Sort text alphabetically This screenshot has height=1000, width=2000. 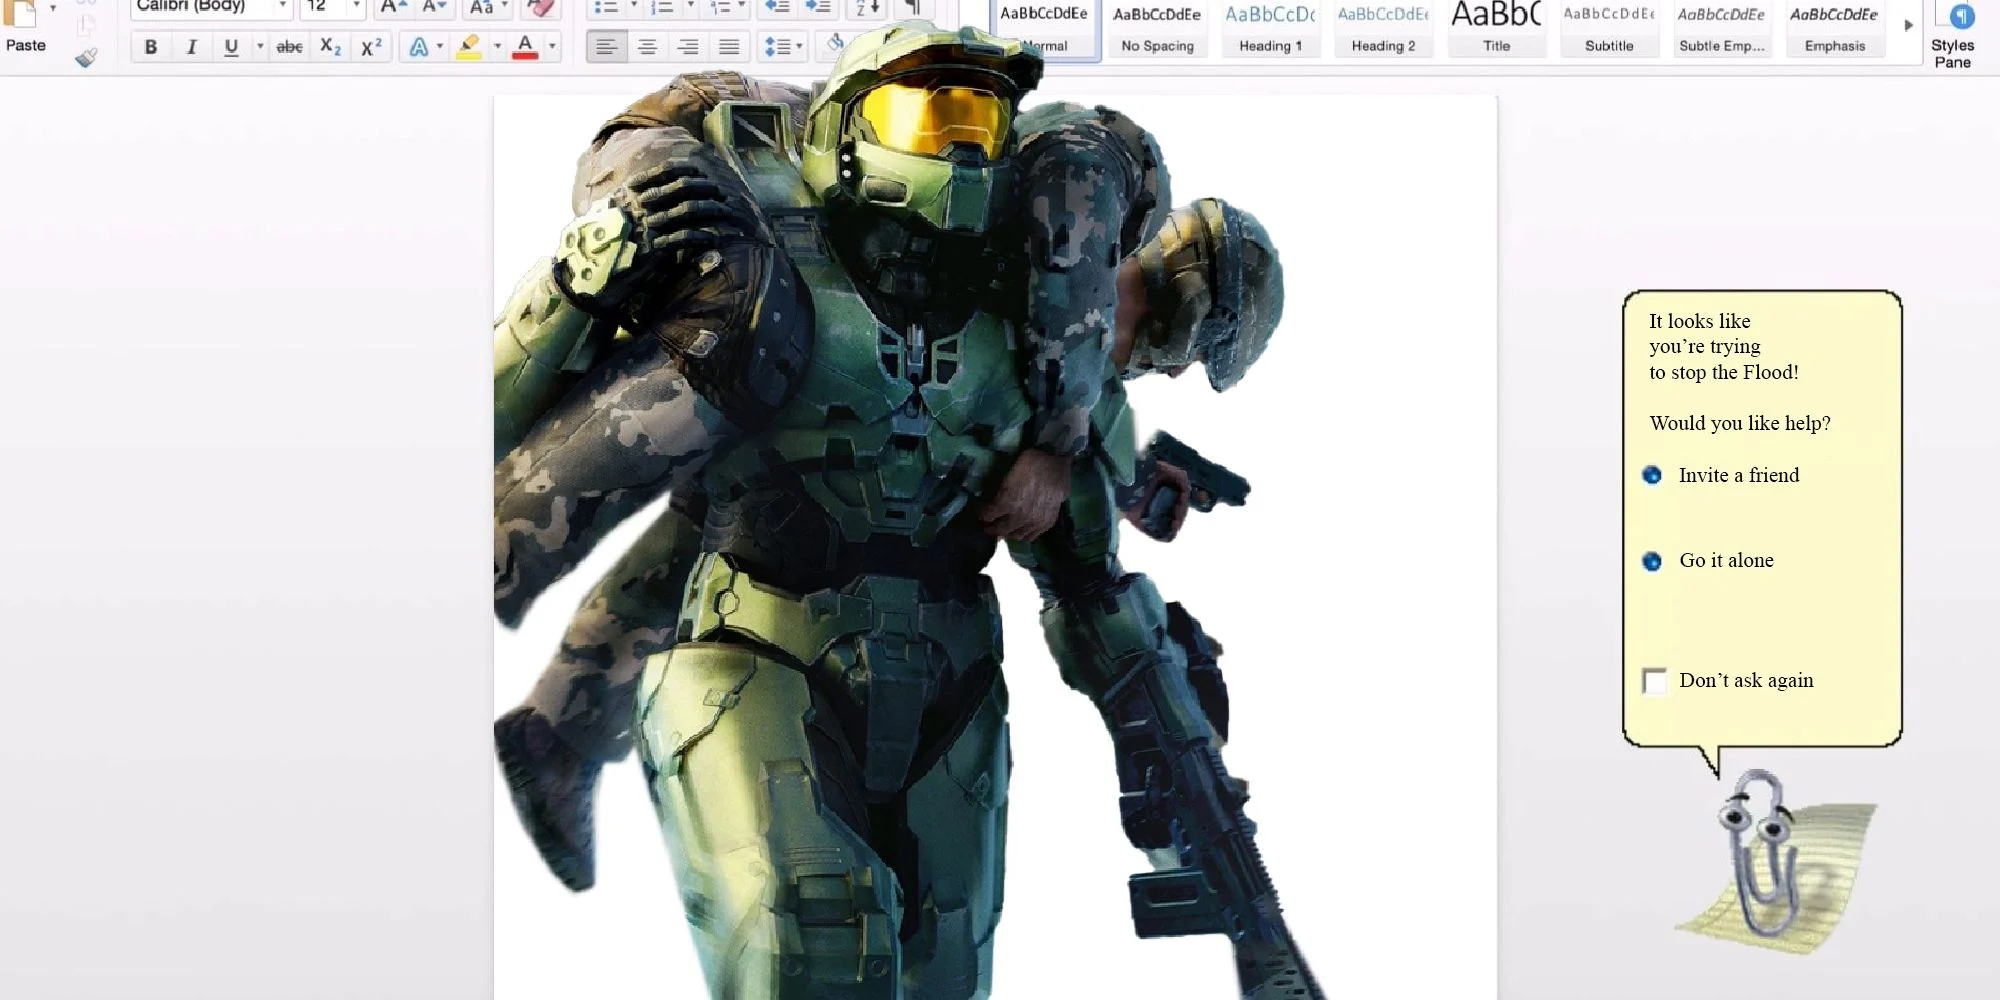(867, 7)
